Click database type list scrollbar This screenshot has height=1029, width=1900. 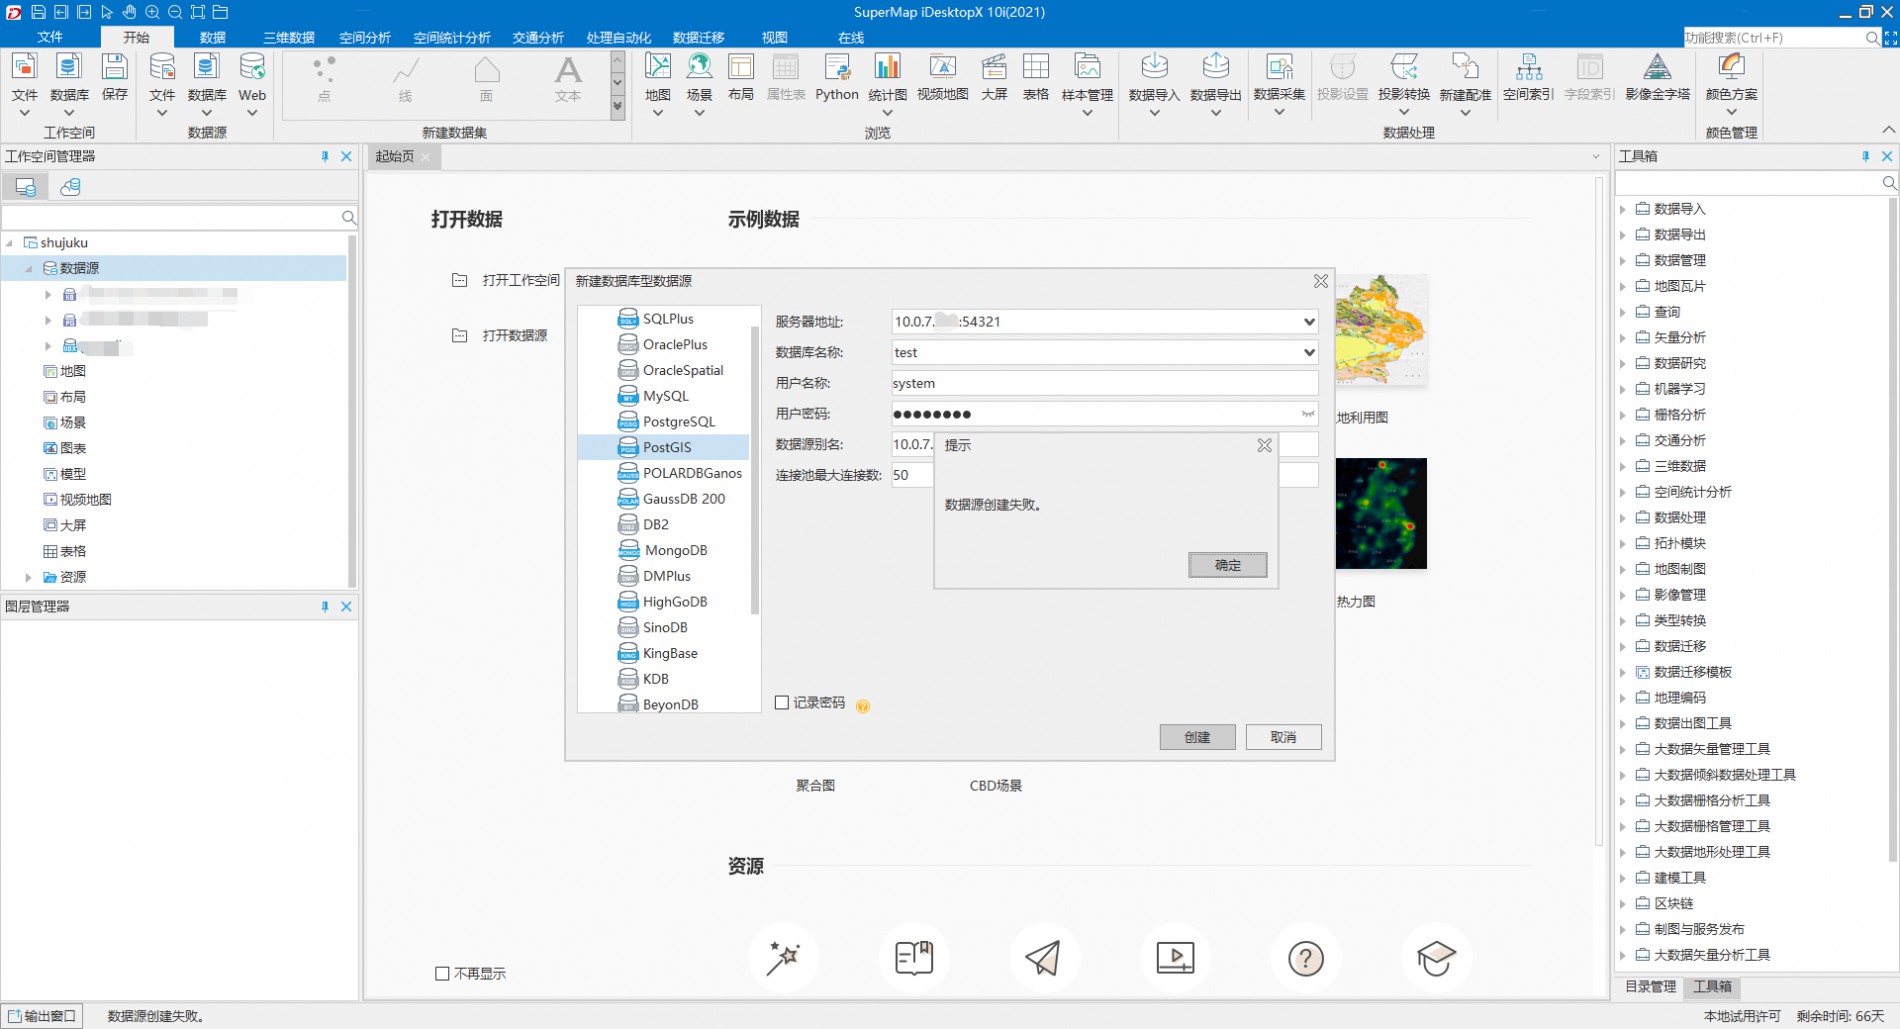click(755, 470)
